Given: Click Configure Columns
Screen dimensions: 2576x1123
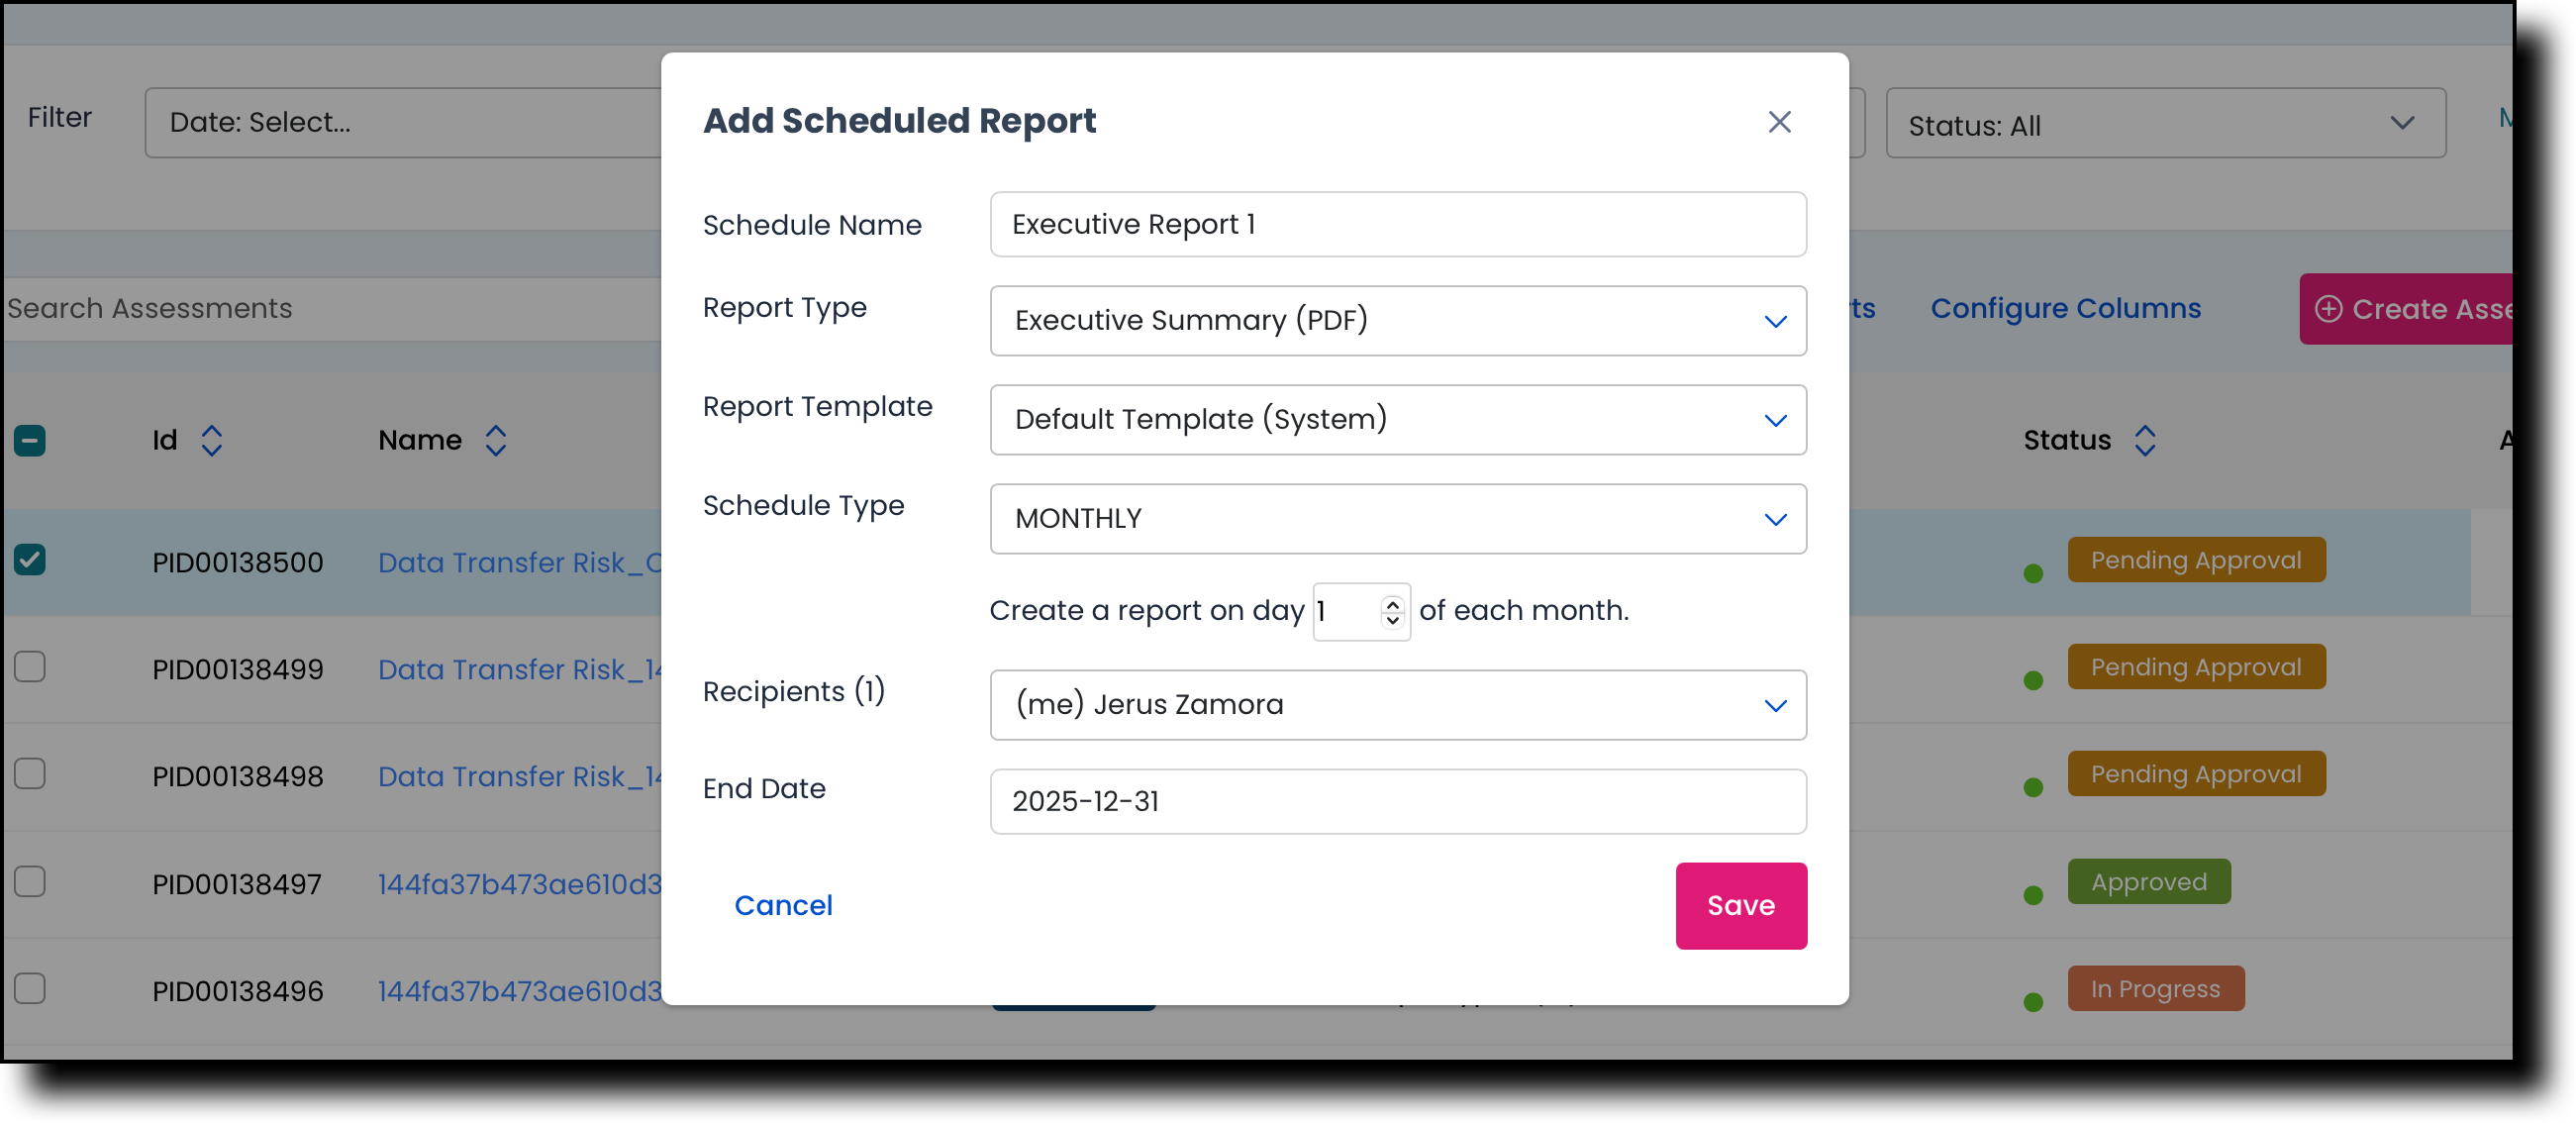Looking at the screenshot, I should point(2066,309).
